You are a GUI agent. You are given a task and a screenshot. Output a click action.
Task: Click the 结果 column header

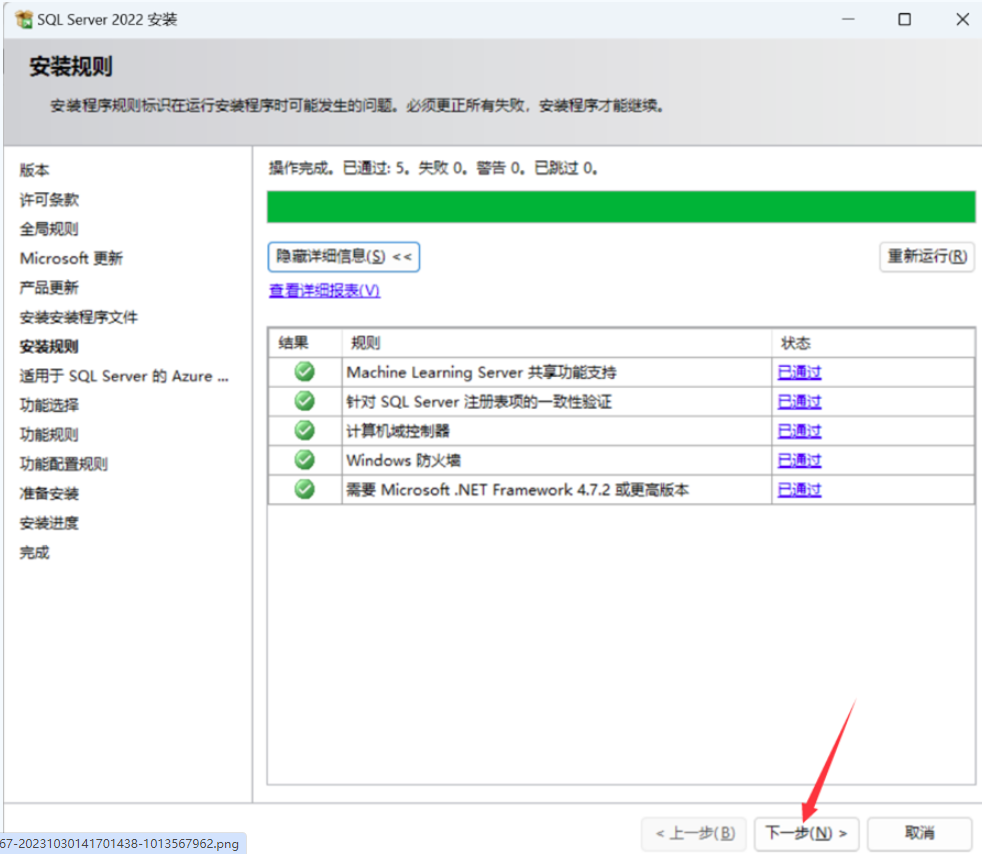point(305,343)
